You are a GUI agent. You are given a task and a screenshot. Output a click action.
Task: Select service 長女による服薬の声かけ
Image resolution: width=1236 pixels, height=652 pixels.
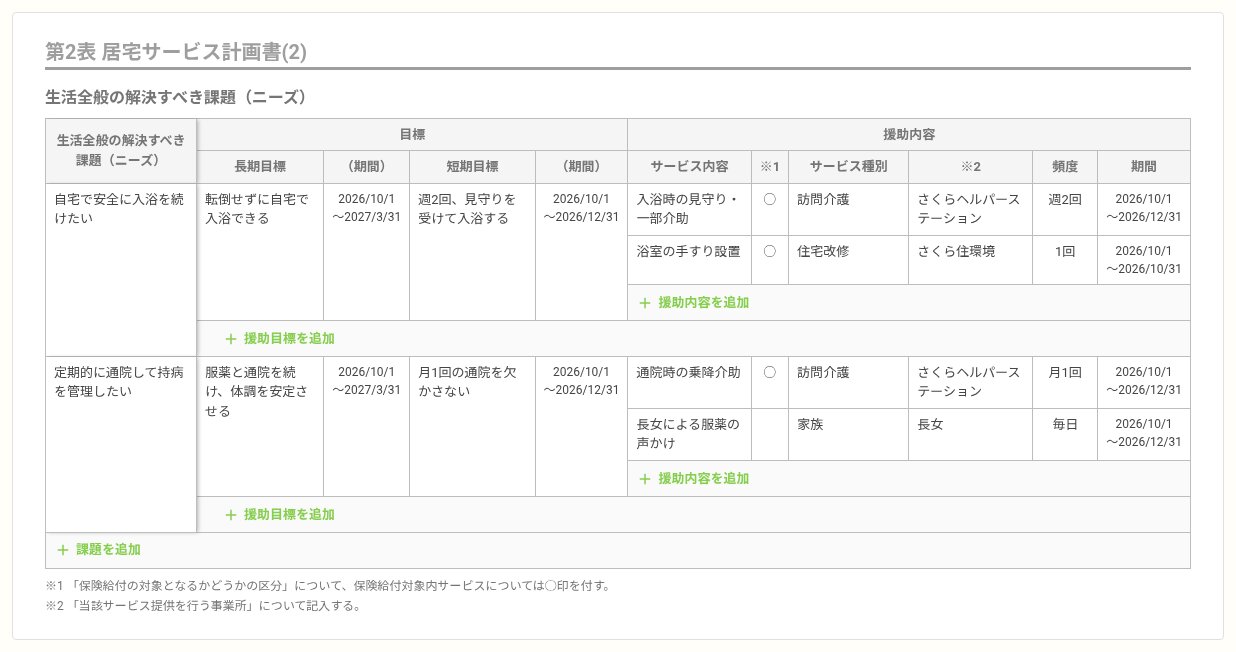click(x=690, y=434)
